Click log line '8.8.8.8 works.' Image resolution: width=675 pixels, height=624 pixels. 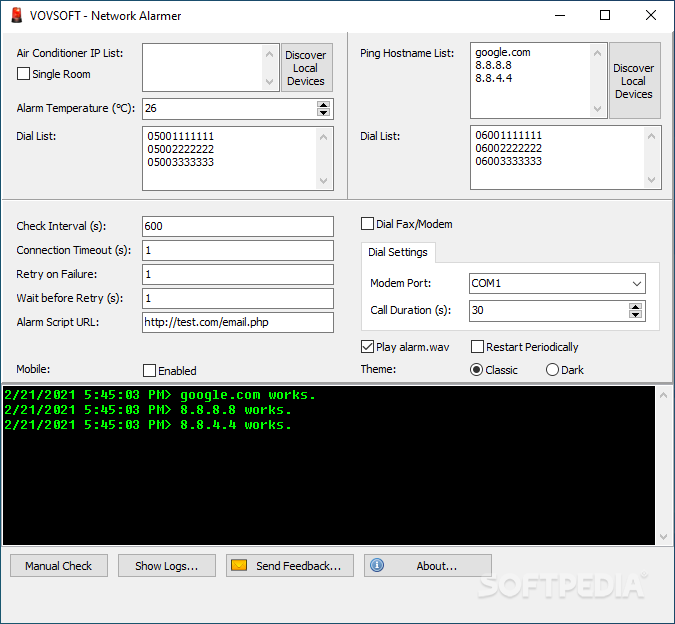click(148, 410)
